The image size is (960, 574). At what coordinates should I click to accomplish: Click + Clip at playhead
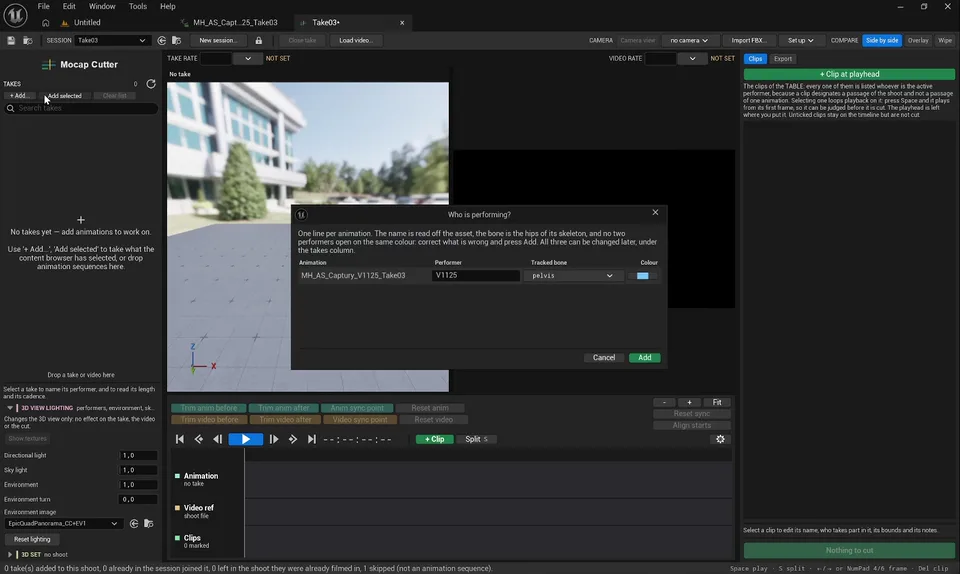849,74
